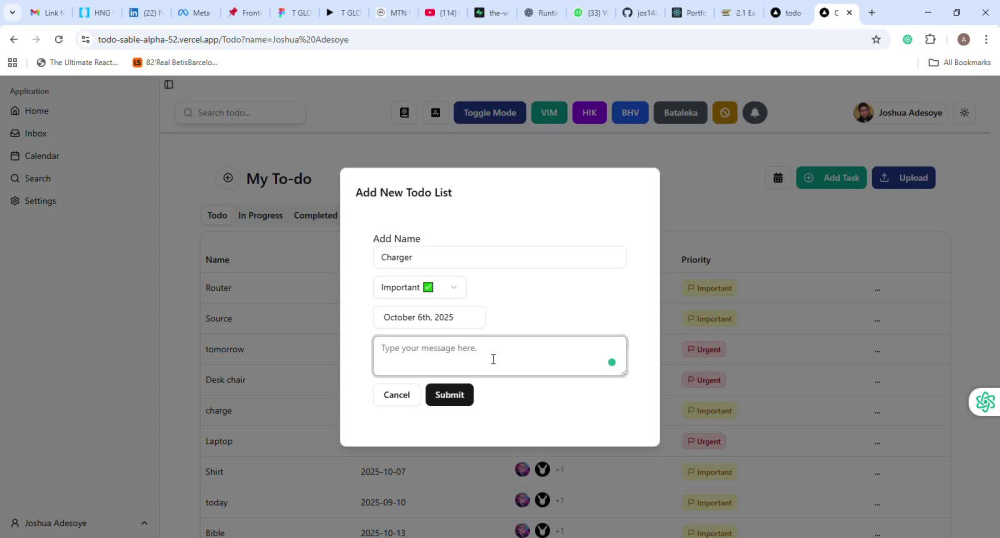1000x538 pixels.
Task: Open The Ultimate React bookmark
Action: [x=78, y=62]
